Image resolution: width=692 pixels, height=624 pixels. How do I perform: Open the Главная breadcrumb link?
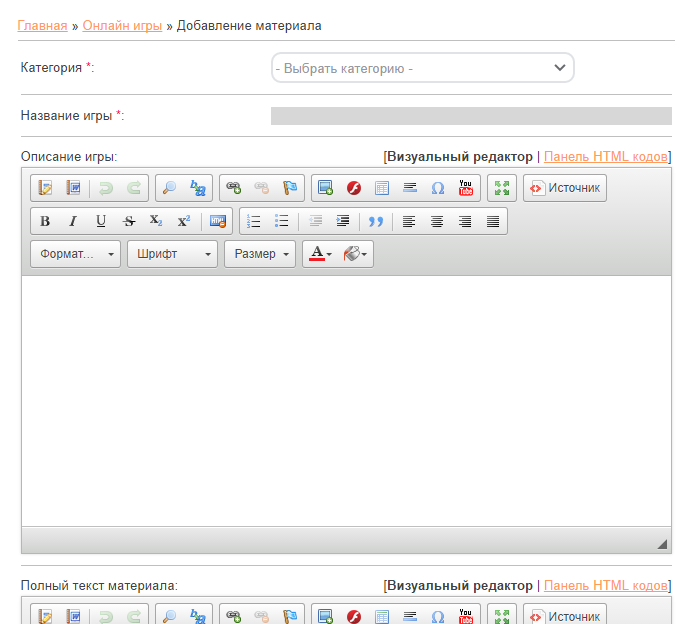pos(42,25)
